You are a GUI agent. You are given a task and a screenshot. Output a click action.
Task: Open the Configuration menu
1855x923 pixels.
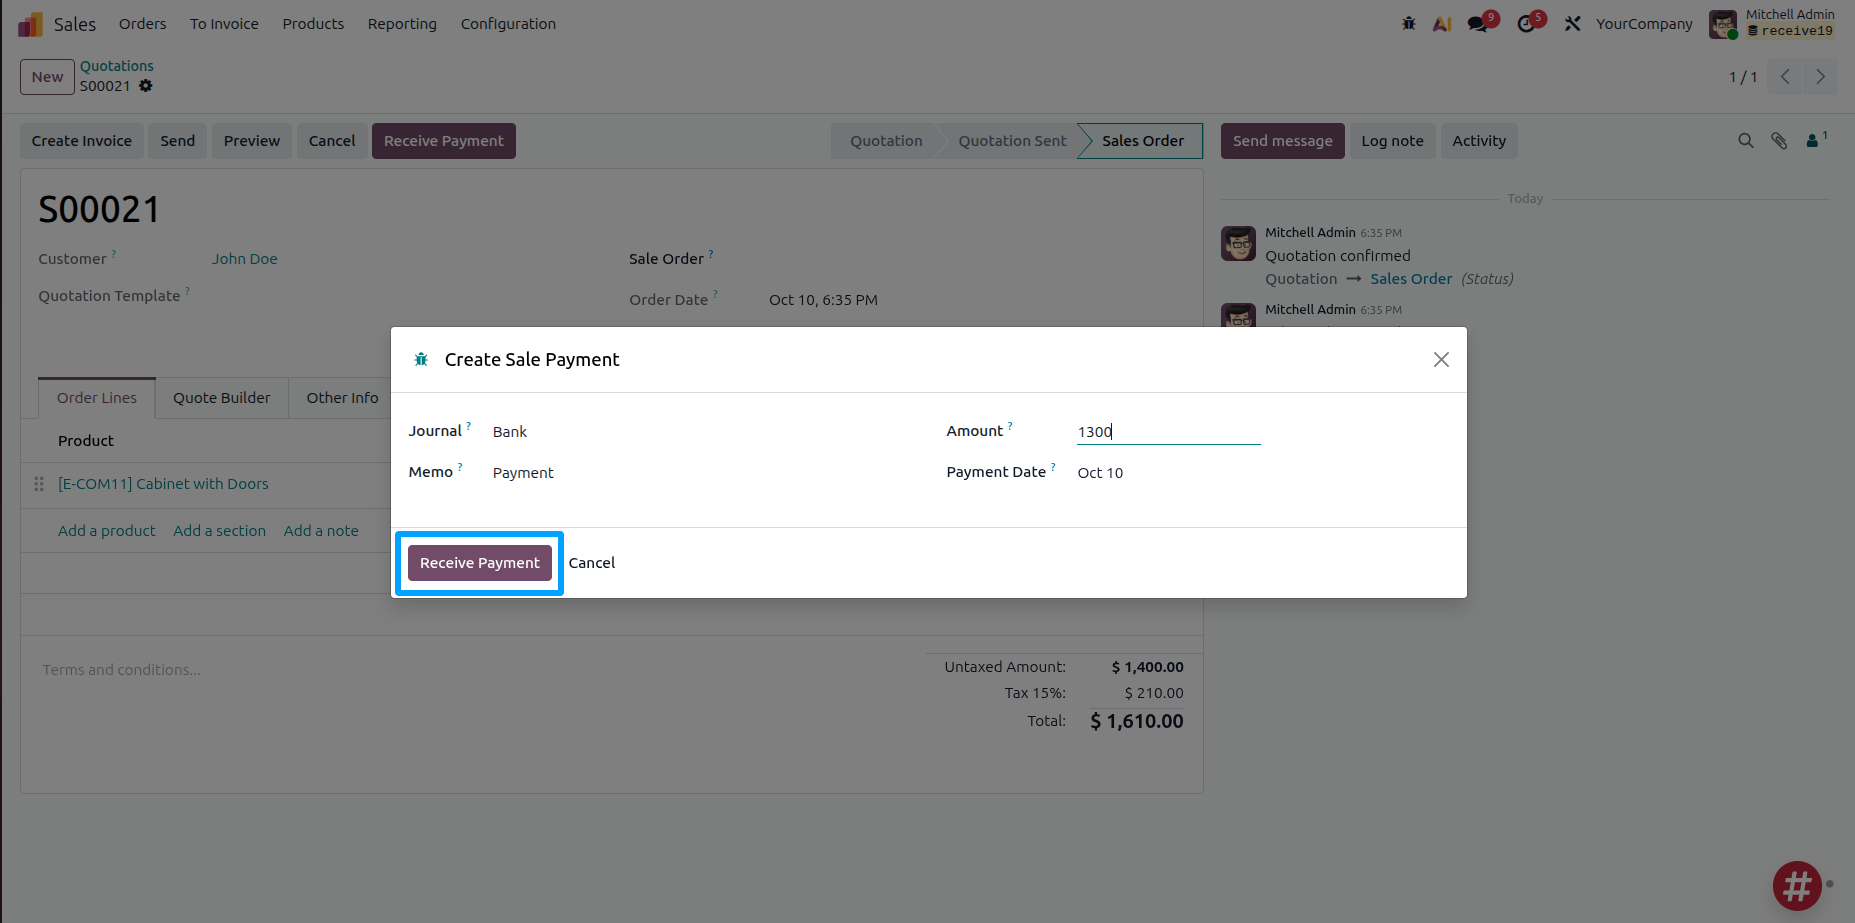[x=508, y=24]
